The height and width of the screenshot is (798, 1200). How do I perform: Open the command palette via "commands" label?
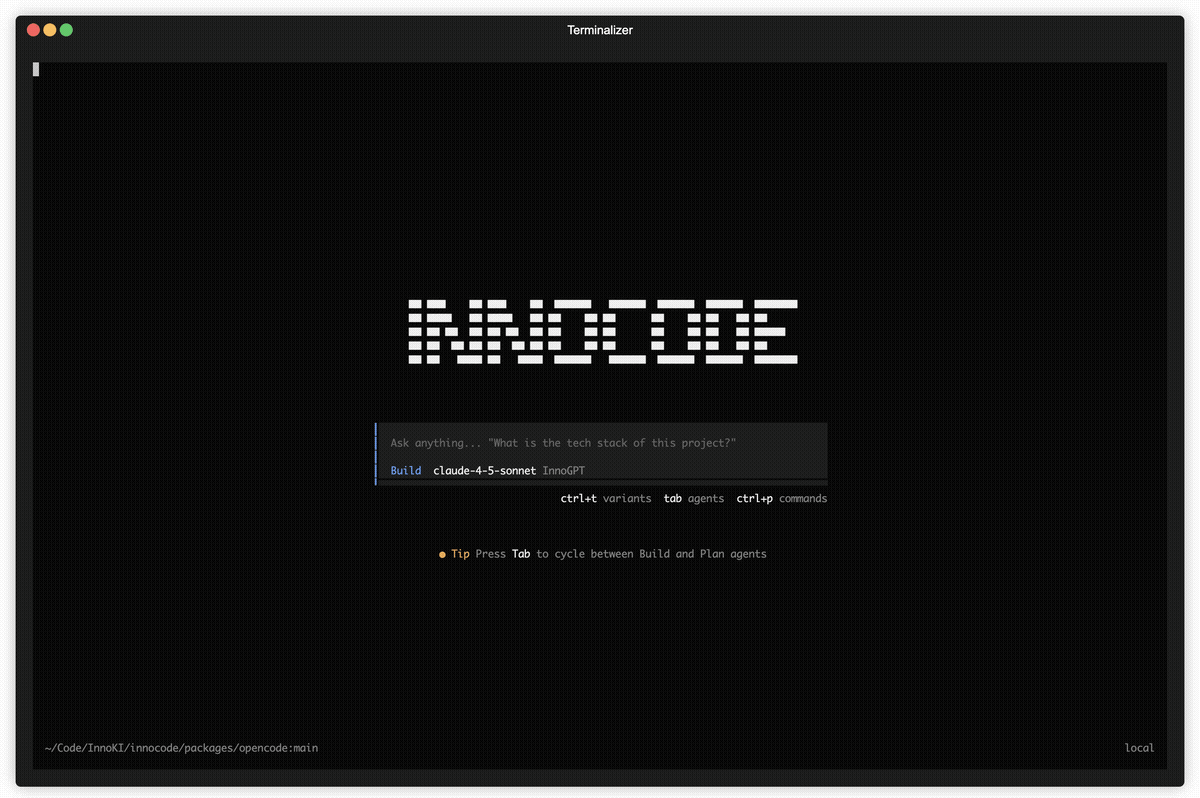(x=803, y=498)
